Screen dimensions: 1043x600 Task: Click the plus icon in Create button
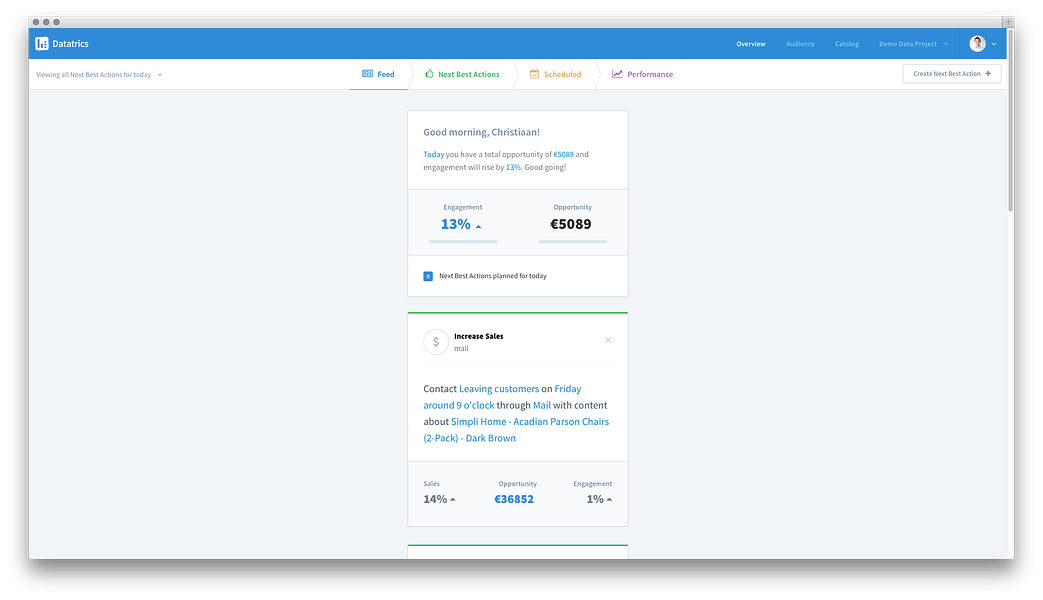988,74
